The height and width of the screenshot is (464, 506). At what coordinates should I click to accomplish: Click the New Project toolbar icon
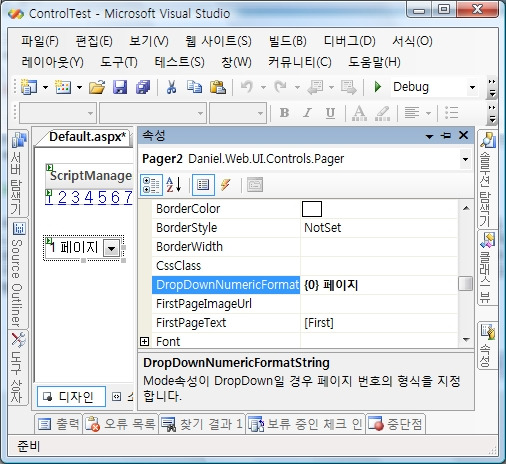[29, 87]
